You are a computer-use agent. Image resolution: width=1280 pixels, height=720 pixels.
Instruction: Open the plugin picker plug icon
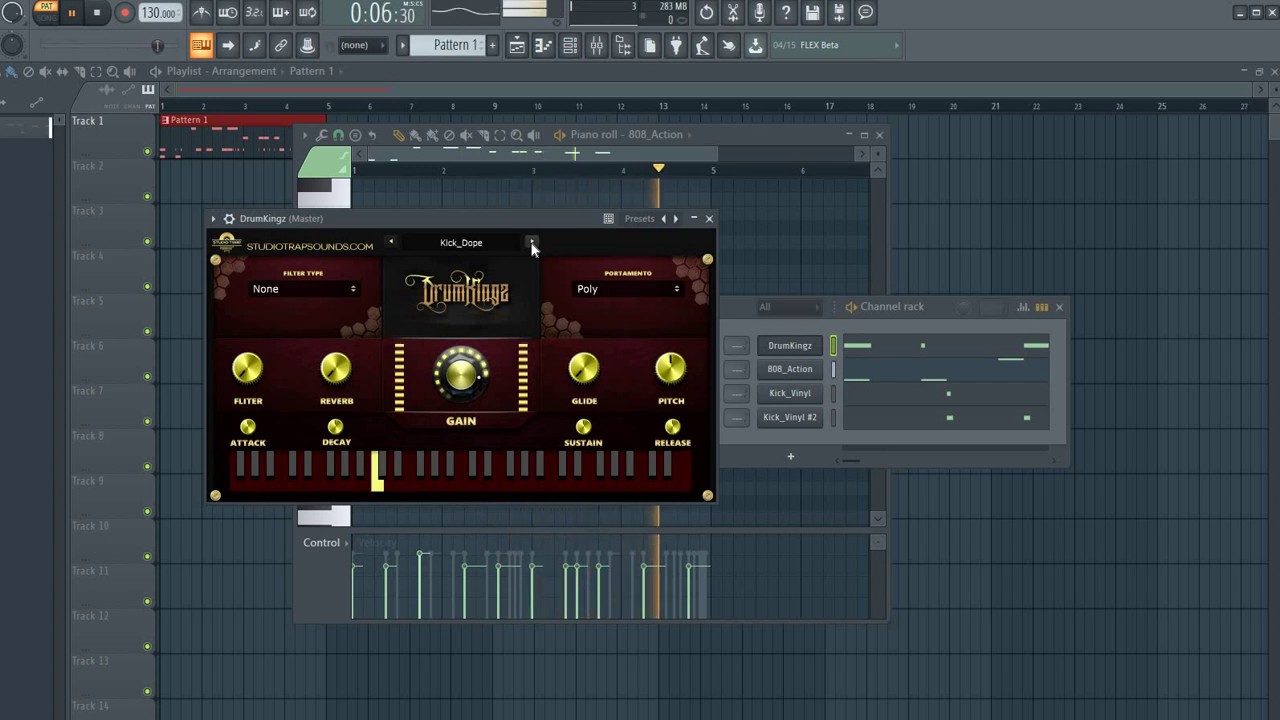point(676,45)
